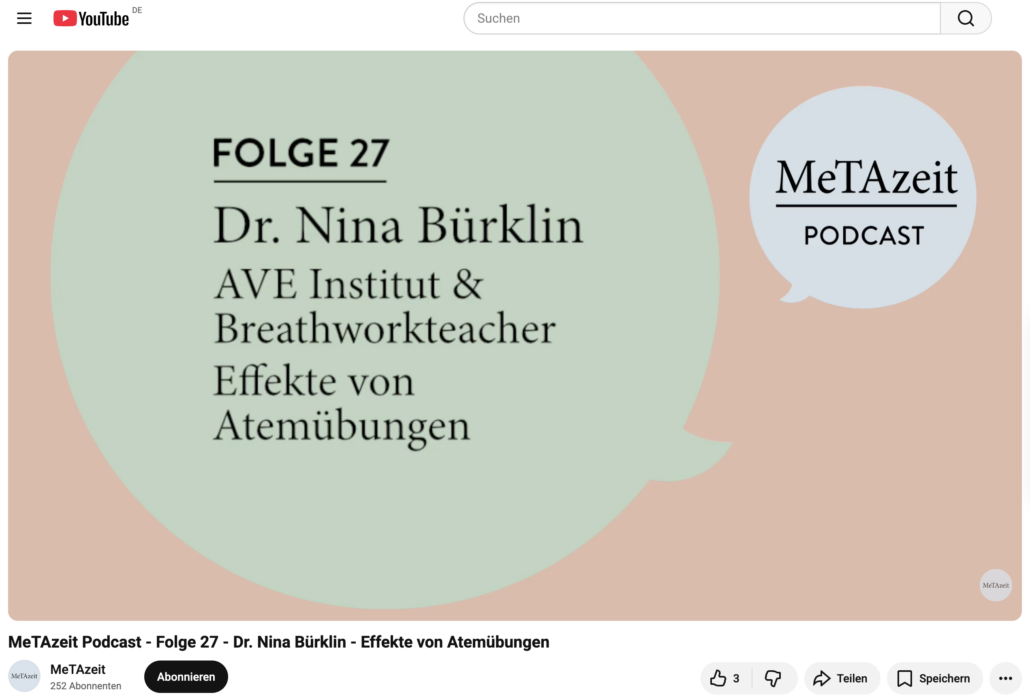Open the MeTAzeit channel avatar
Image resolution: width=1030 pixels, height=699 pixels.
pyautogui.click(x=24, y=676)
